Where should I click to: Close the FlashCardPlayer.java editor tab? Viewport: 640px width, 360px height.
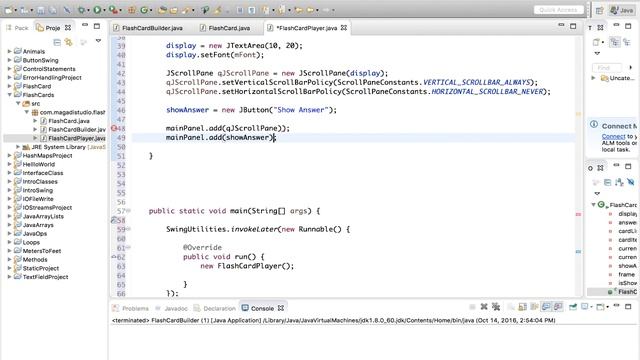click(x=344, y=28)
